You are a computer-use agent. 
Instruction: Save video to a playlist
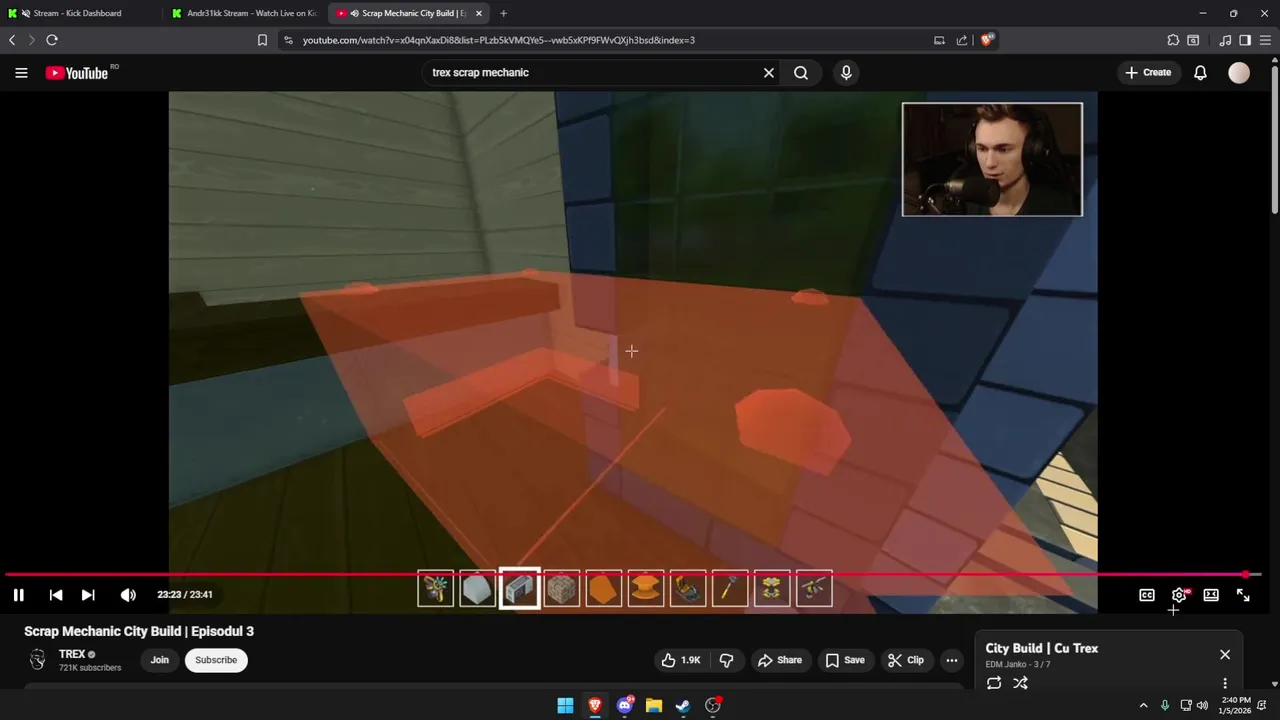845,660
